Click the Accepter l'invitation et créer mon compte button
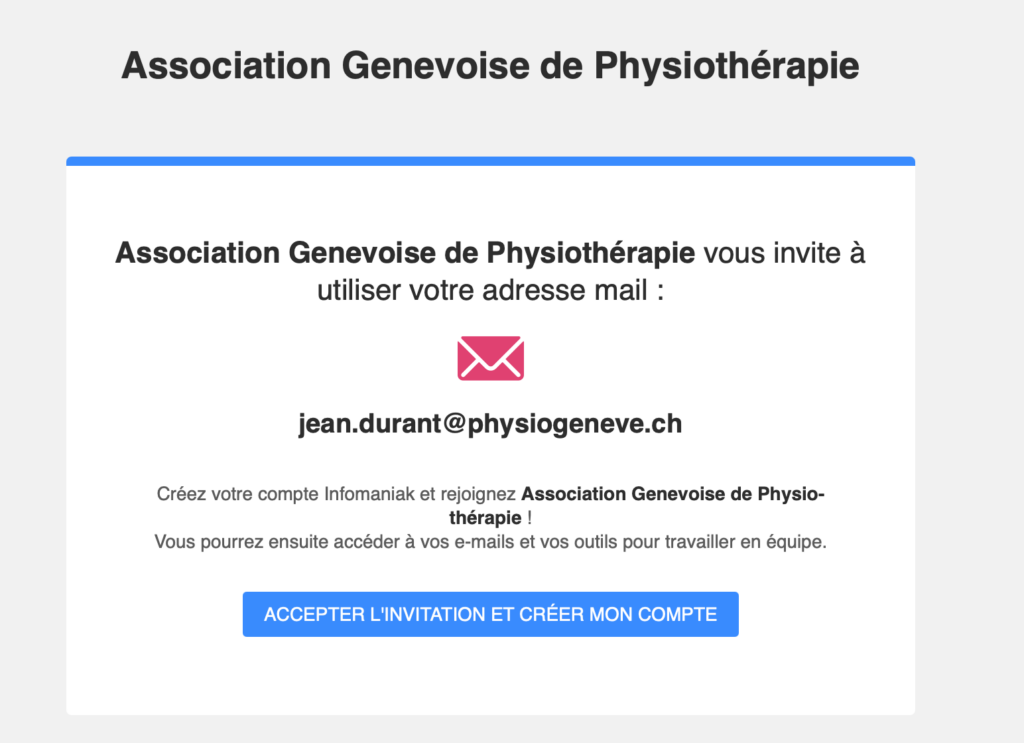 [x=490, y=614]
